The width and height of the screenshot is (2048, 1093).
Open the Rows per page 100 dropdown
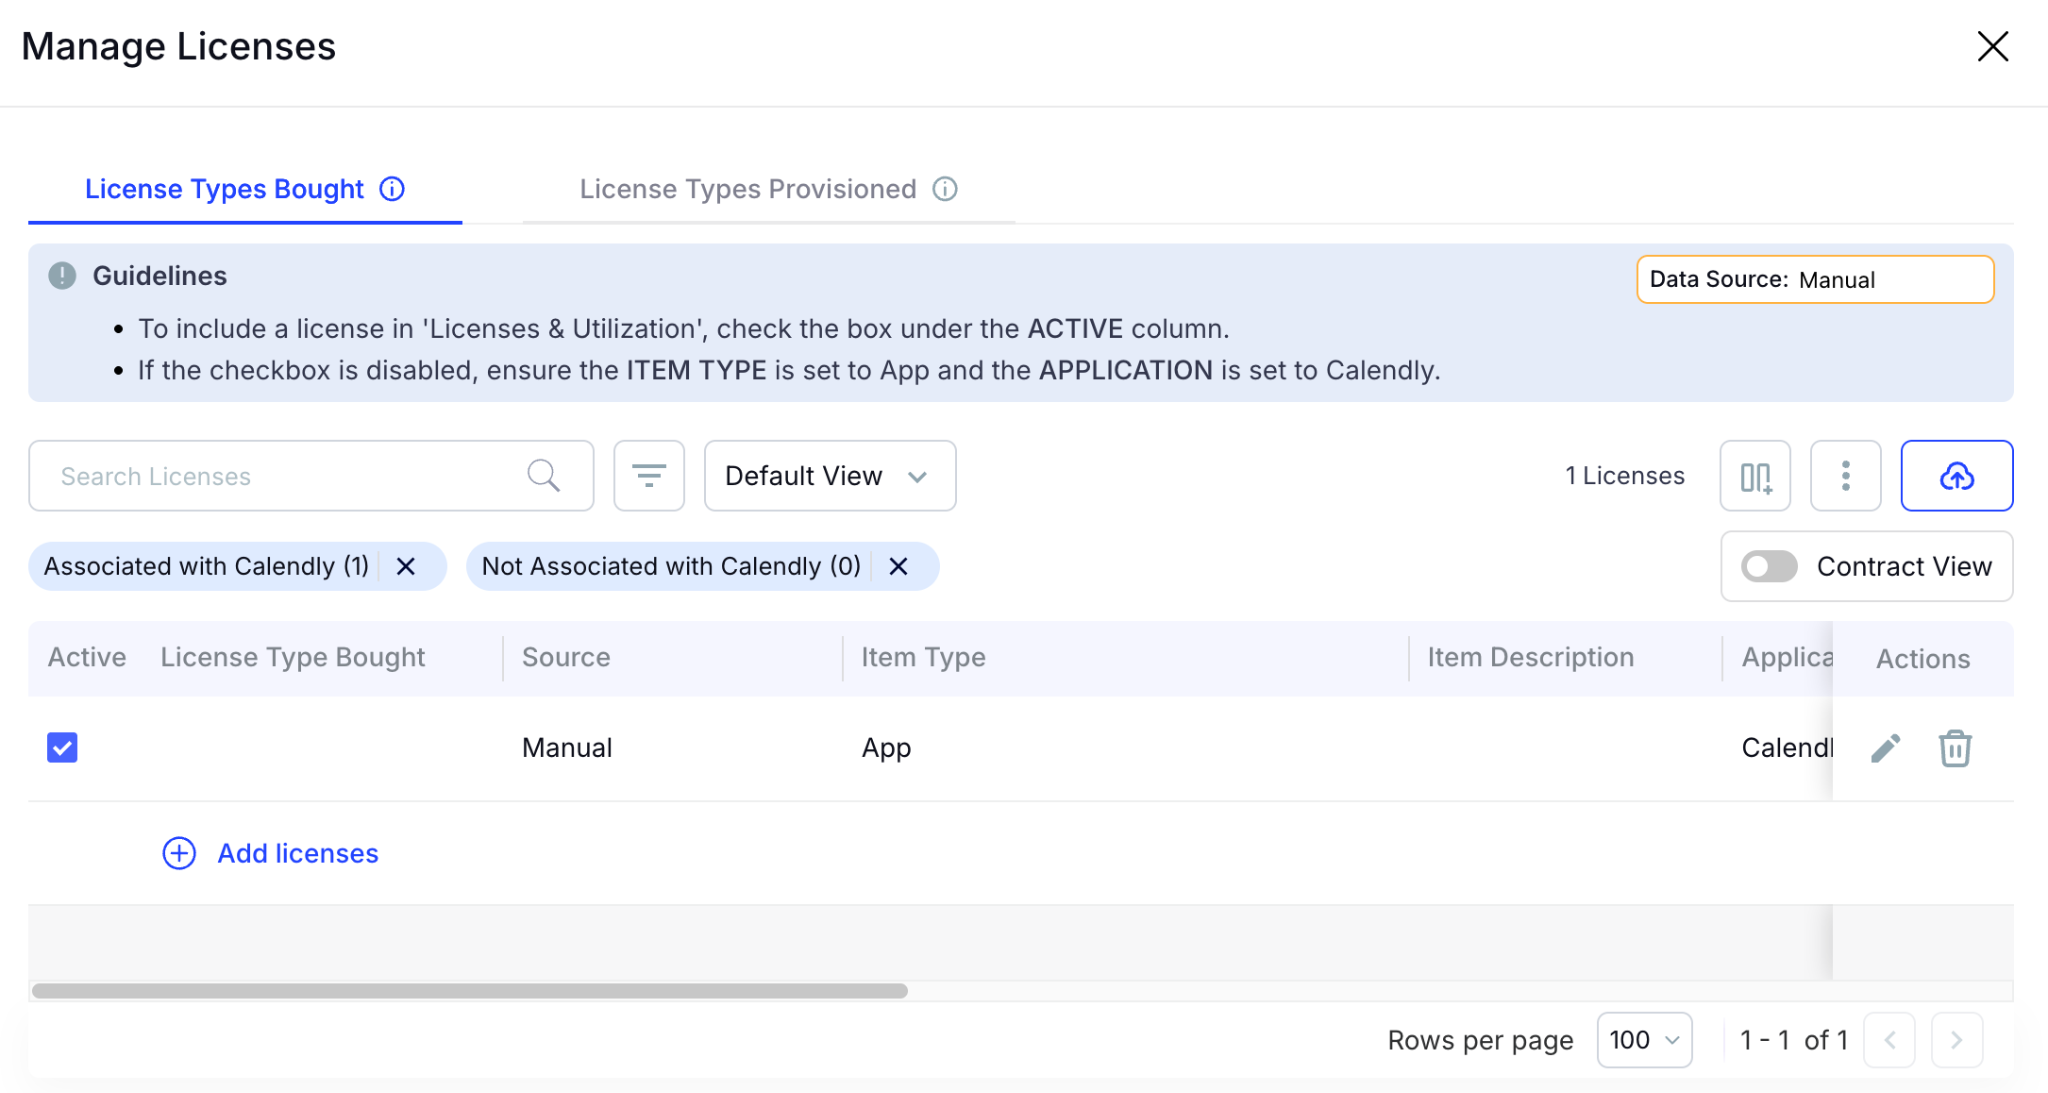(x=1643, y=1040)
